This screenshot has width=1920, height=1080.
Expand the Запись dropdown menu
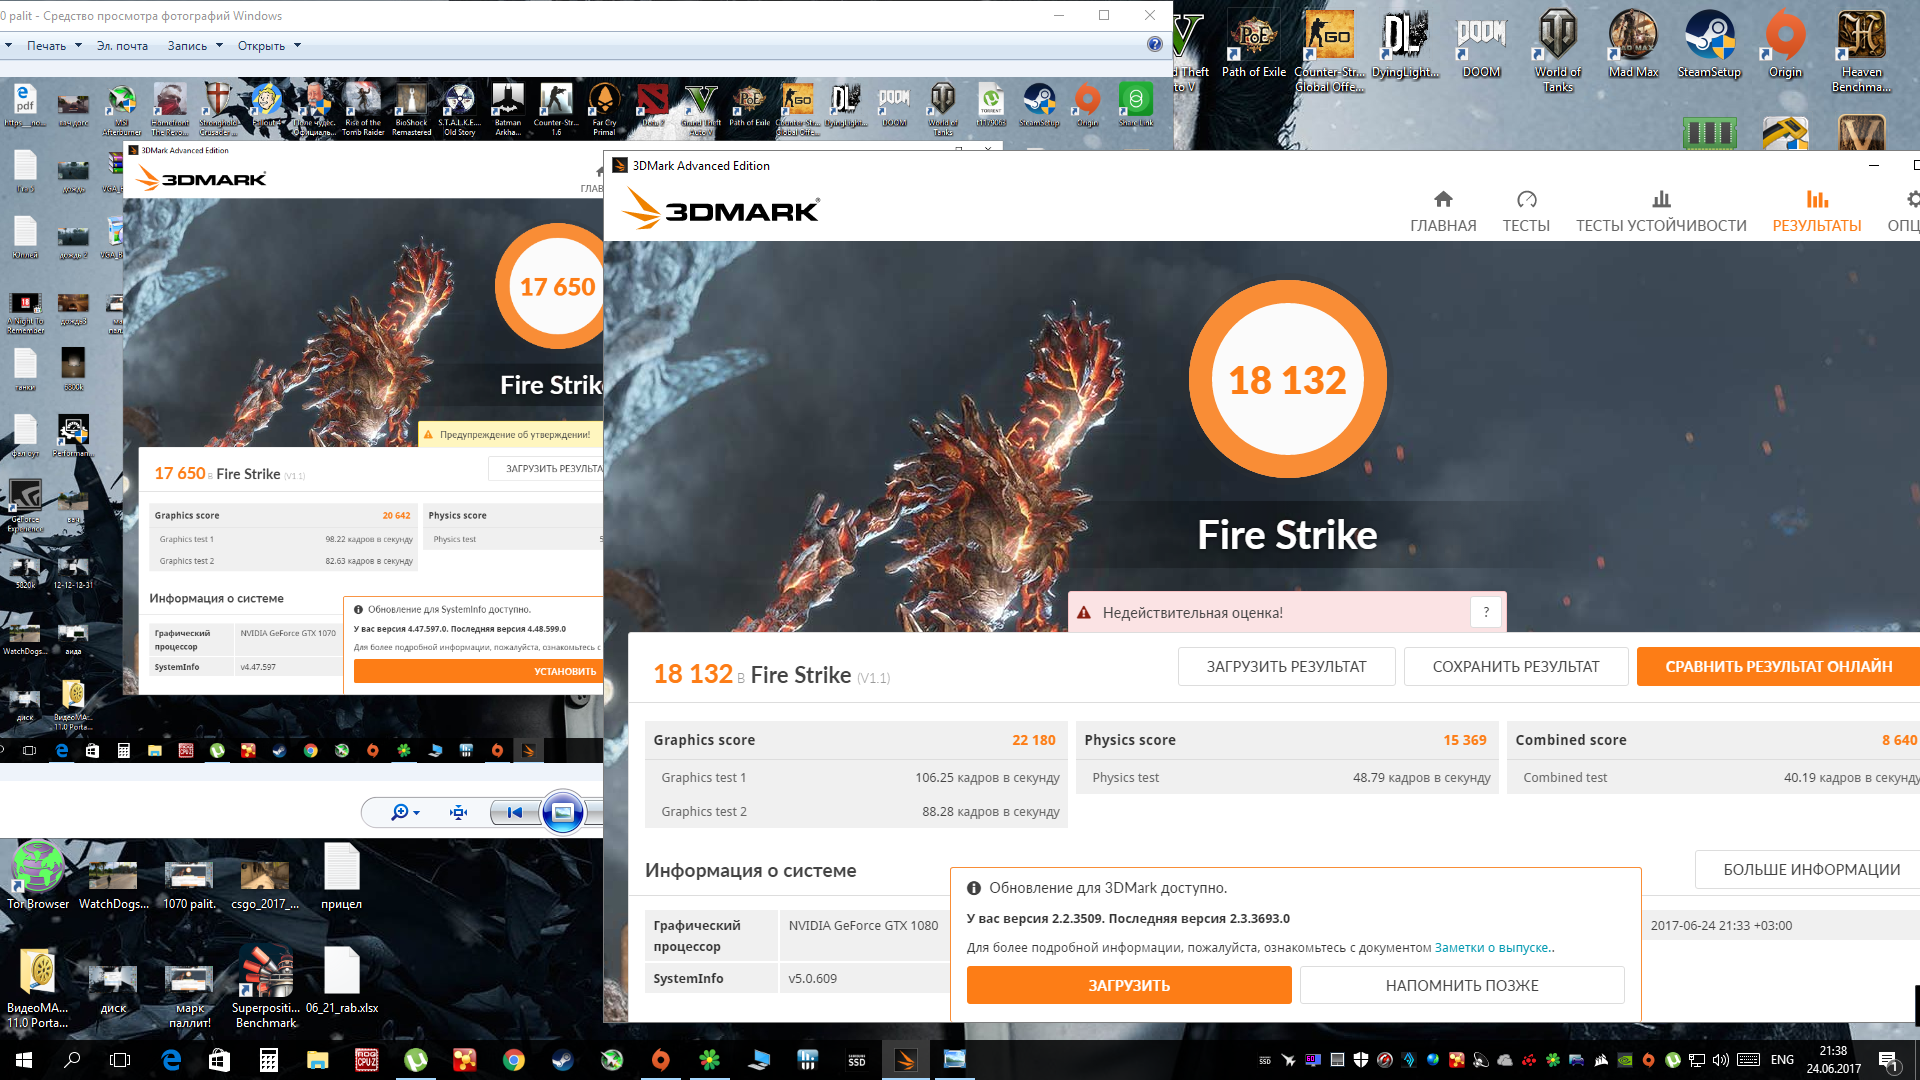(x=195, y=46)
